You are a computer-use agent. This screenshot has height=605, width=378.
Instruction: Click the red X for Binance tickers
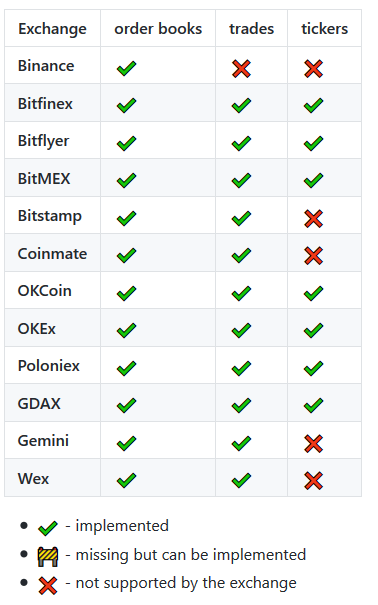point(313,69)
